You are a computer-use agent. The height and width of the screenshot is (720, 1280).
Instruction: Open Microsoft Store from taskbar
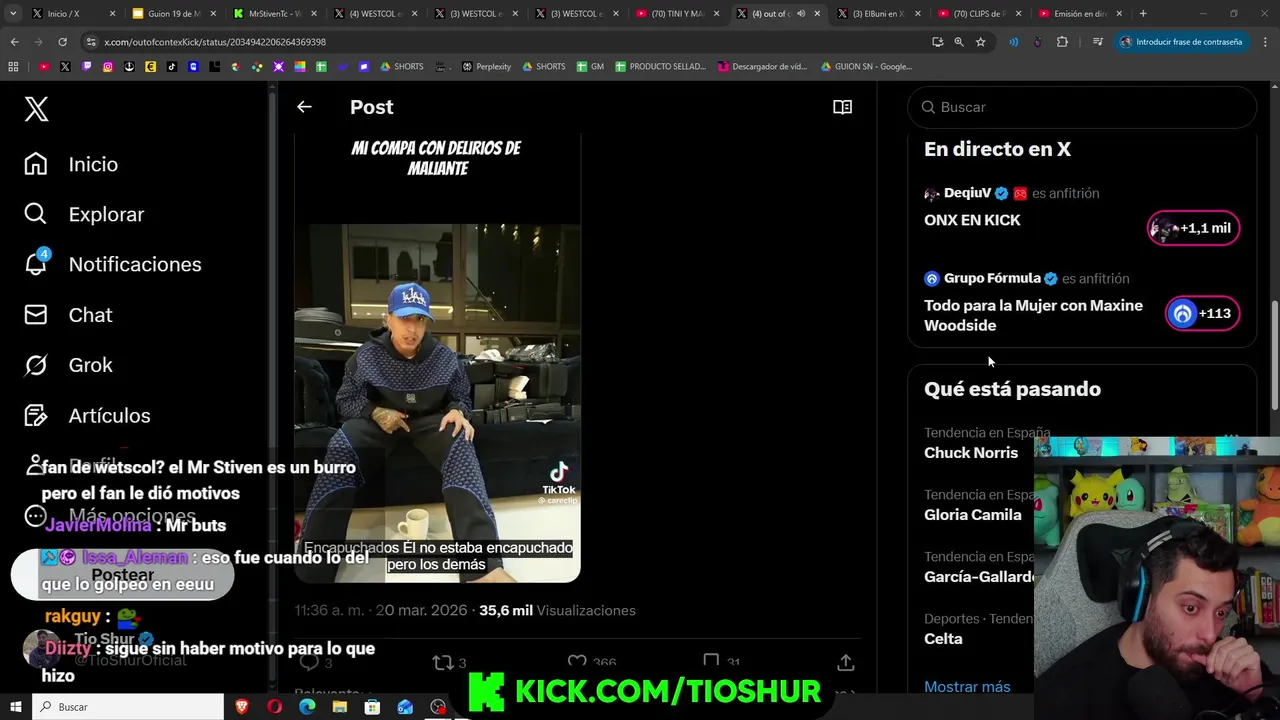click(372, 707)
